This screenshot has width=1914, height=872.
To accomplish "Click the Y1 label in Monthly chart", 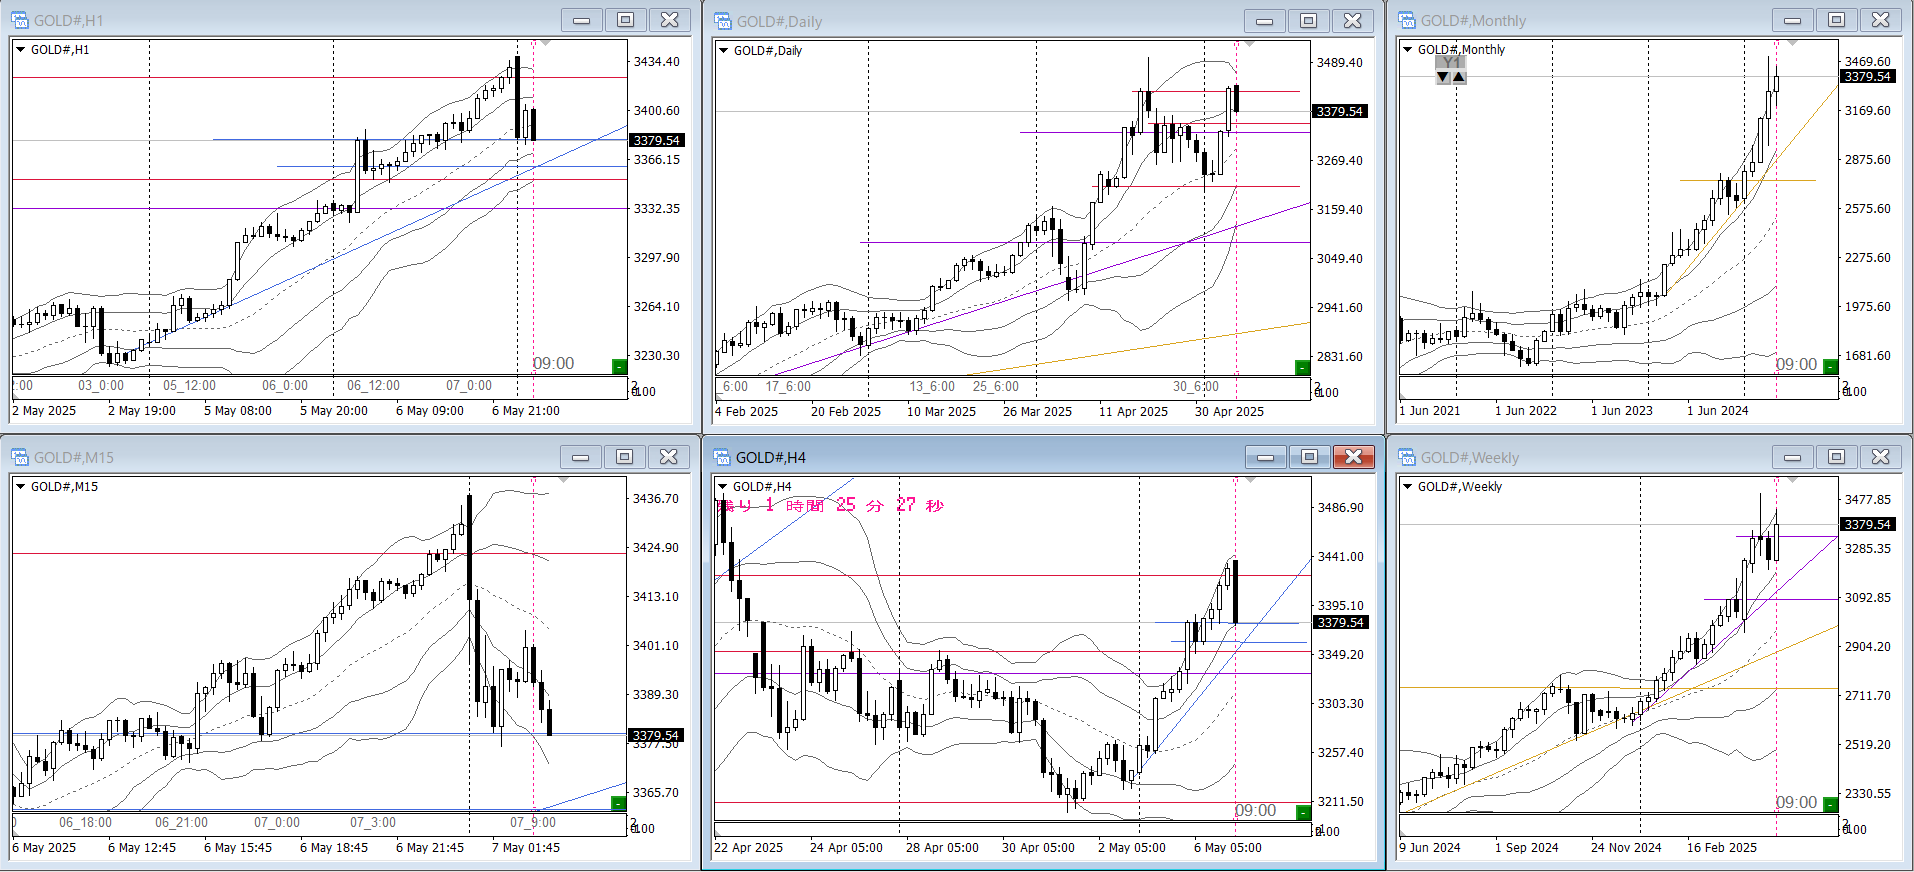I will click(1451, 62).
